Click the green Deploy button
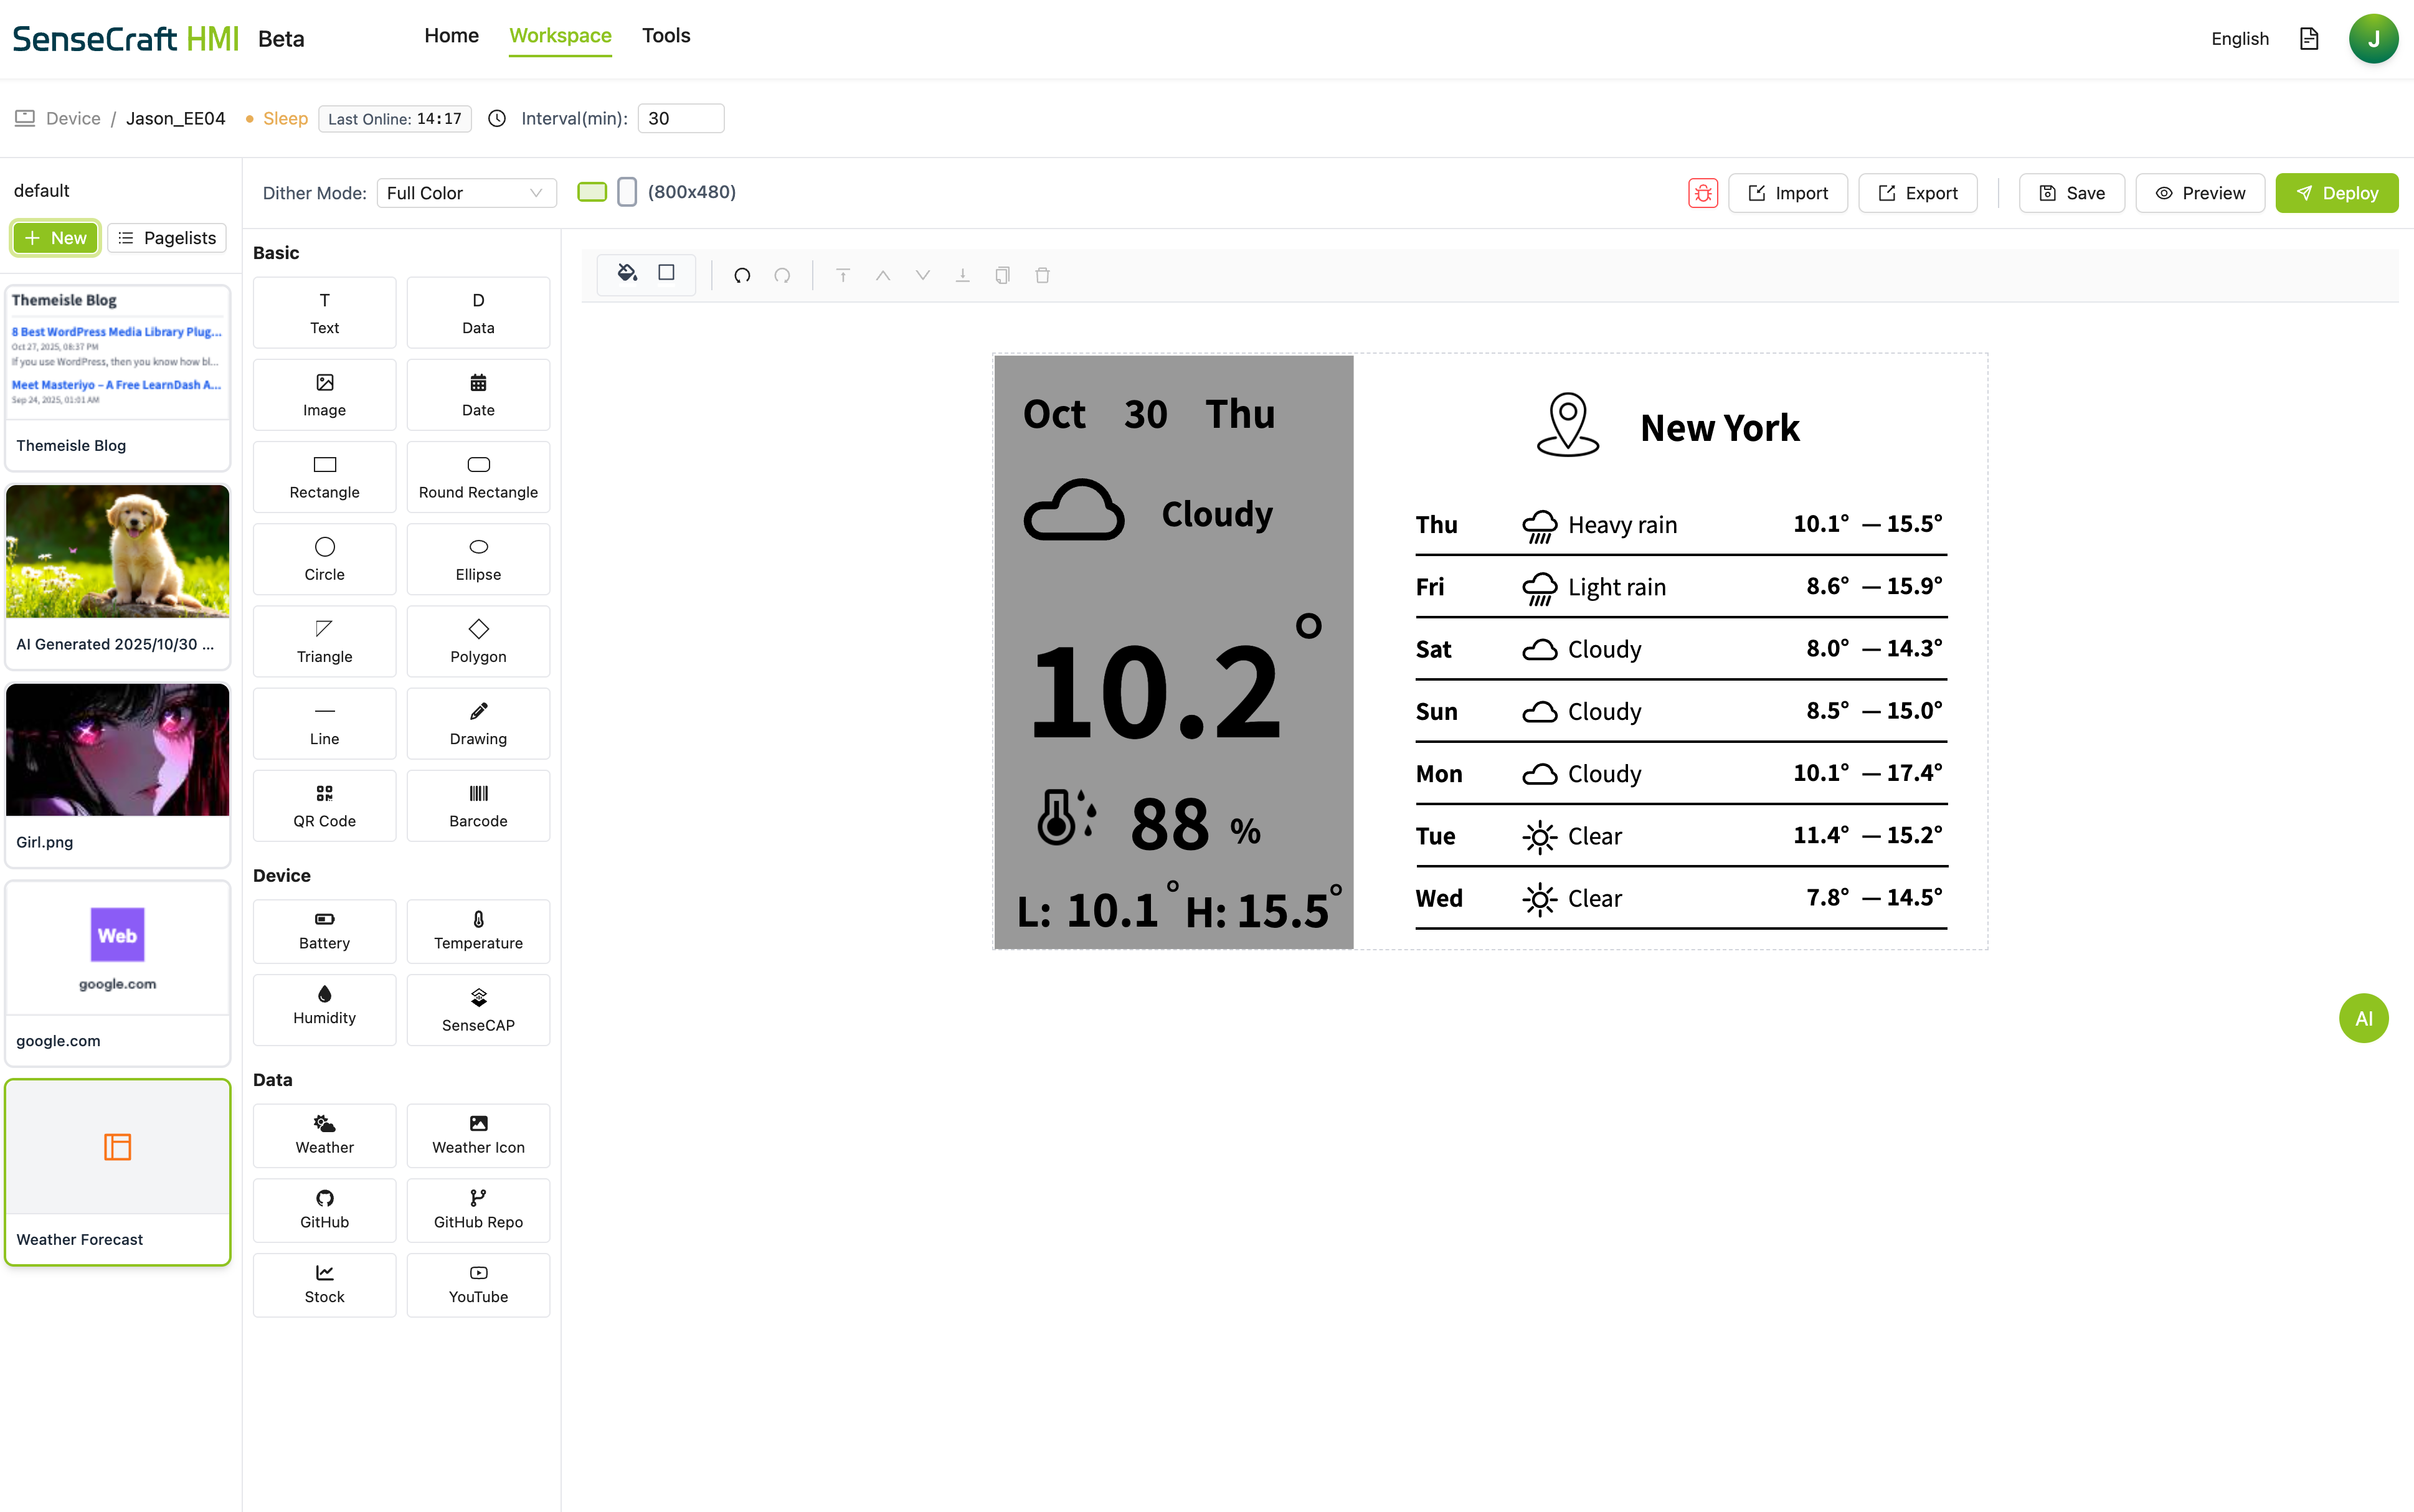 click(x=2336, y=193)
